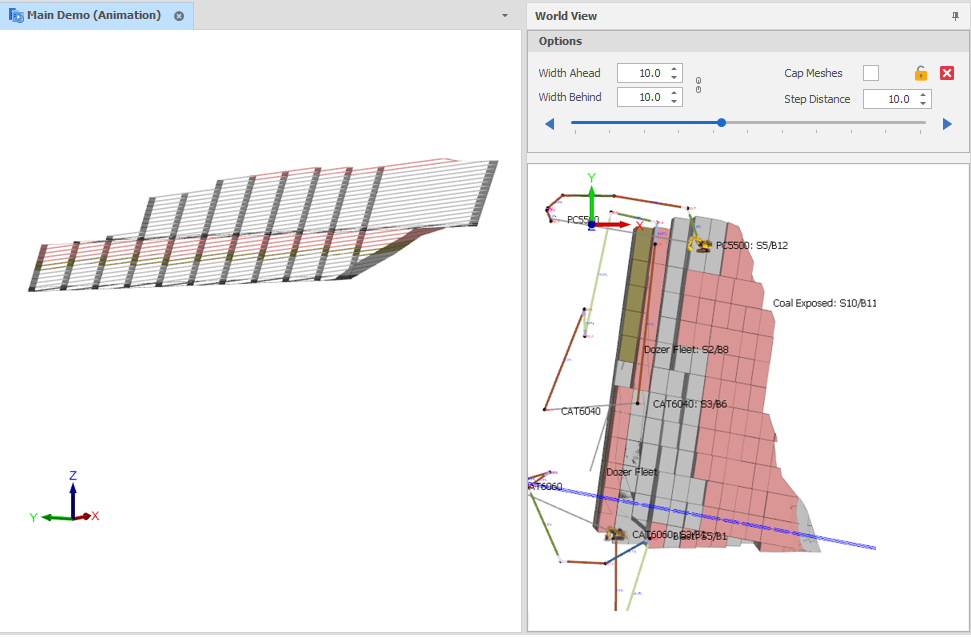971x637 pixels.
Task: Open the document tab list dropdown
Action: pos(505,16)
